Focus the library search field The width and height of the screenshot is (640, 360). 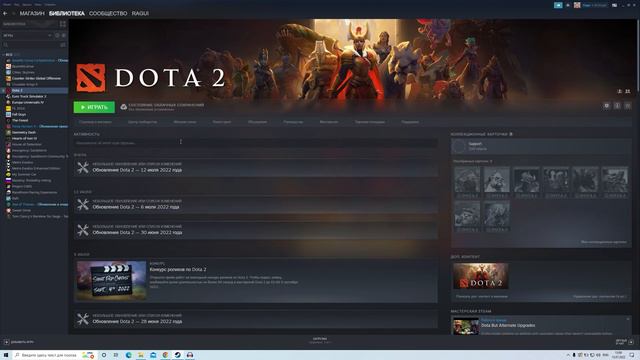tap(31, 44)
